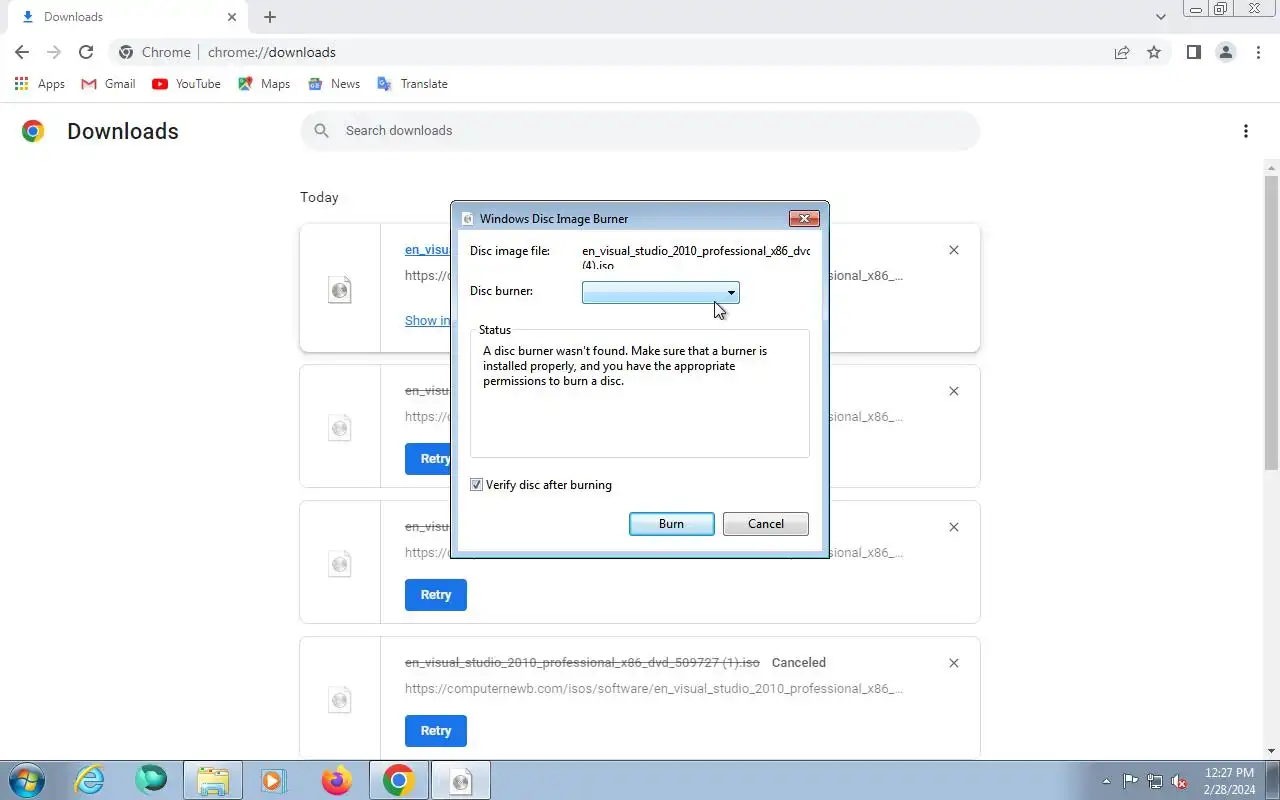Click the Burn button
The height and width of the screenshot is (800, 1280).
coord(672,524)
